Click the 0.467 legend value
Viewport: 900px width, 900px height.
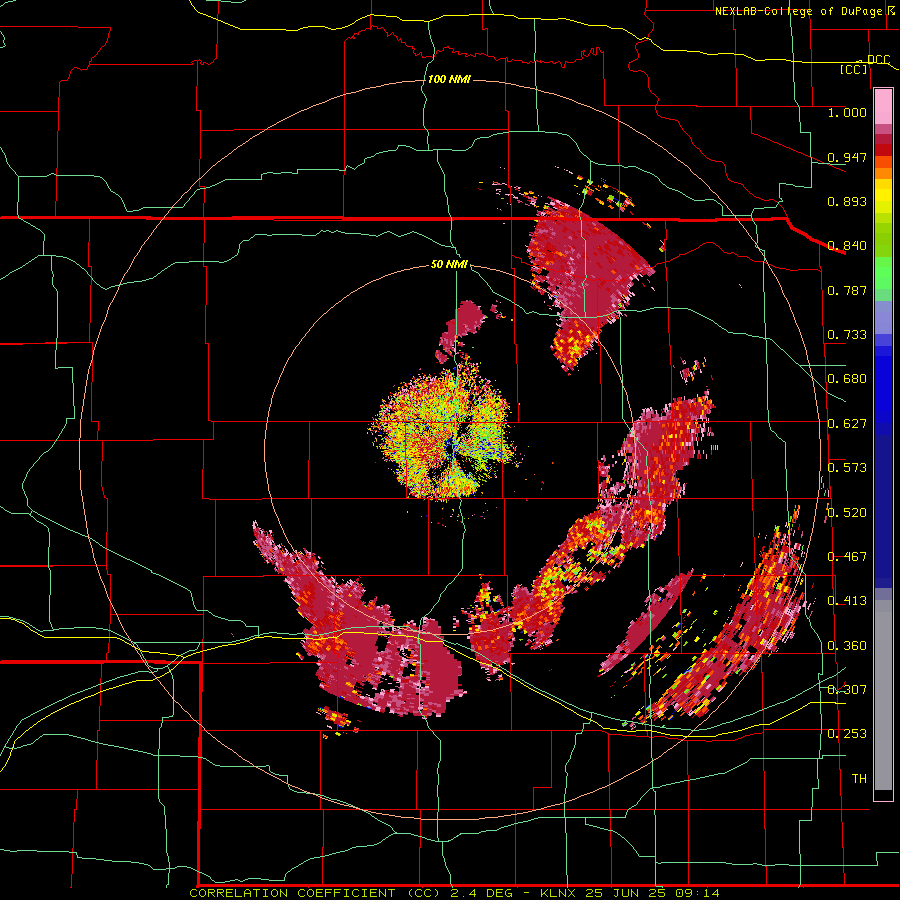tap(847, 557)
